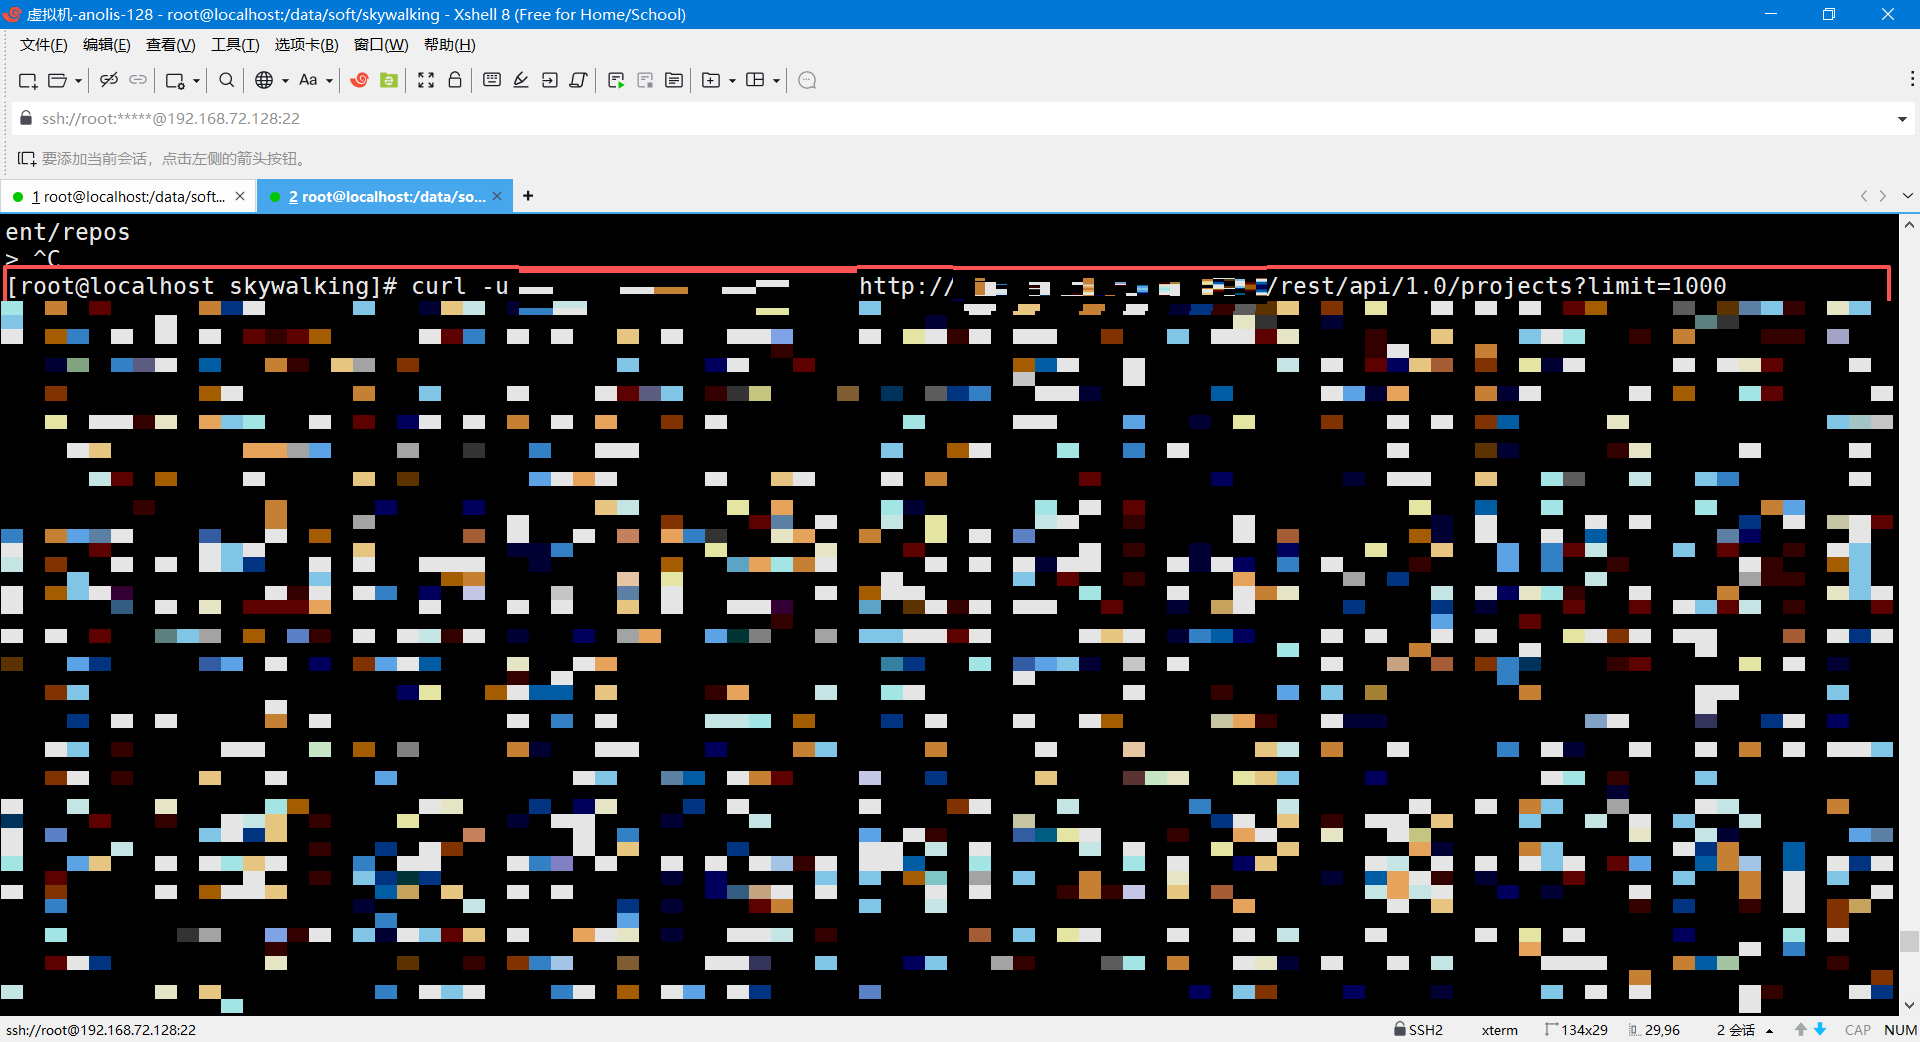Screen dimensions: 1920x1042
Task: Close tab 1 root@localhost:/data/soft
Action: click(240, 196)
